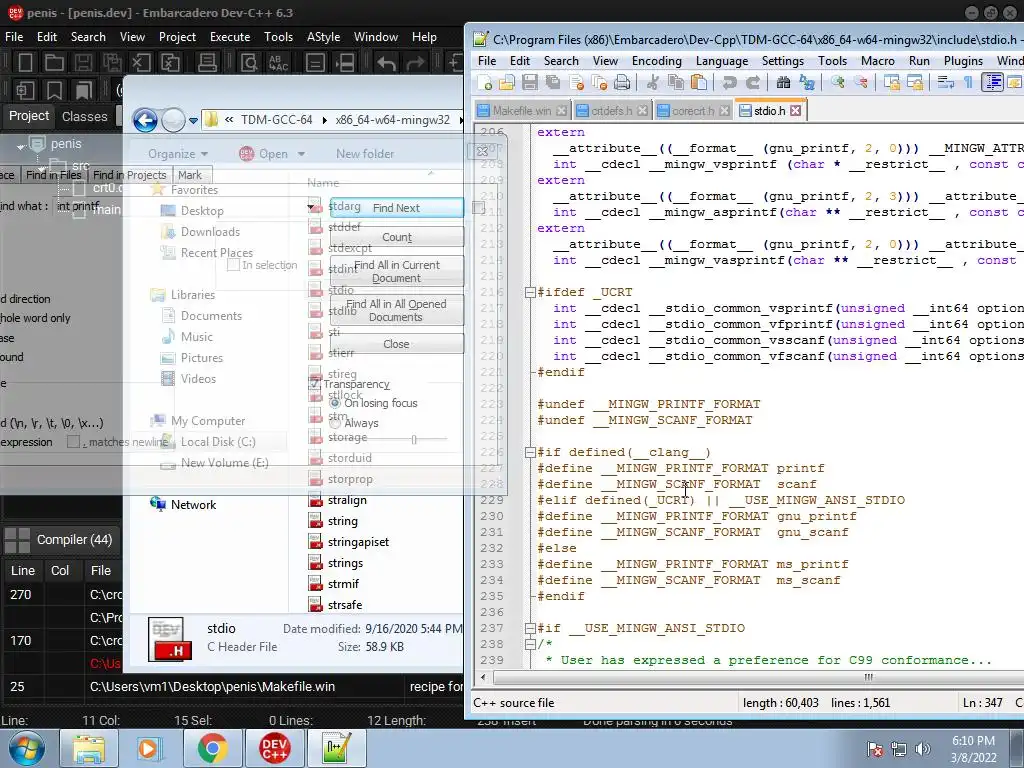Click binoculars Find icon in Notepad++
Viewport: 1024px width, 768px height.
click(783, 82)
